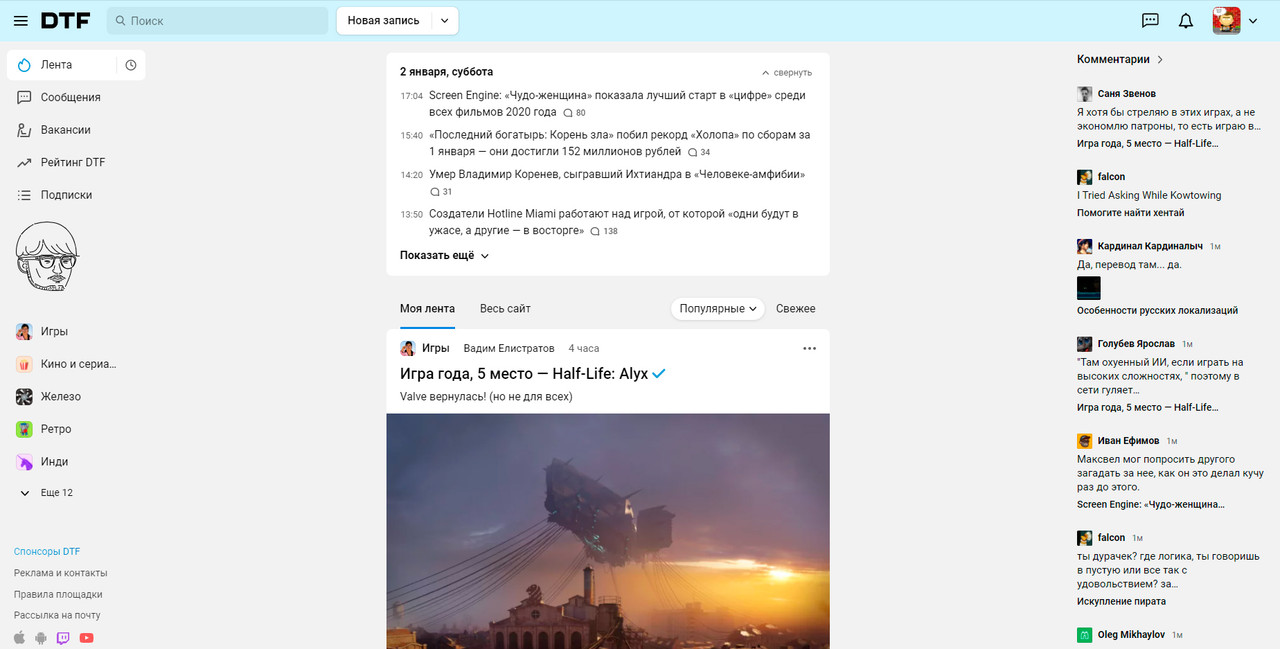Open Правила площадки link

point(58,594)
